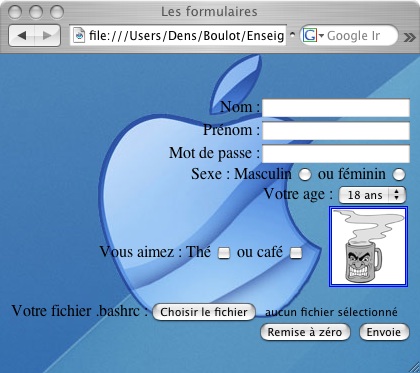
Task: Go back with the left arrow button
Action: [x=22, y=35]
